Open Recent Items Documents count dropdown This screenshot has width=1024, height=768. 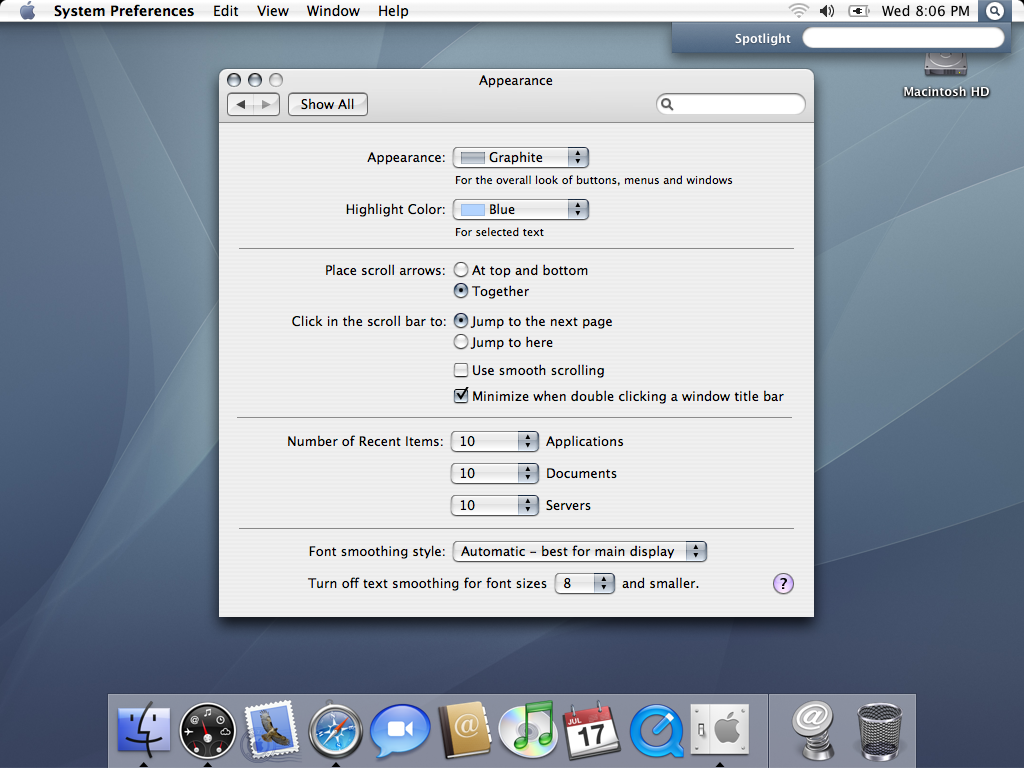495,473
